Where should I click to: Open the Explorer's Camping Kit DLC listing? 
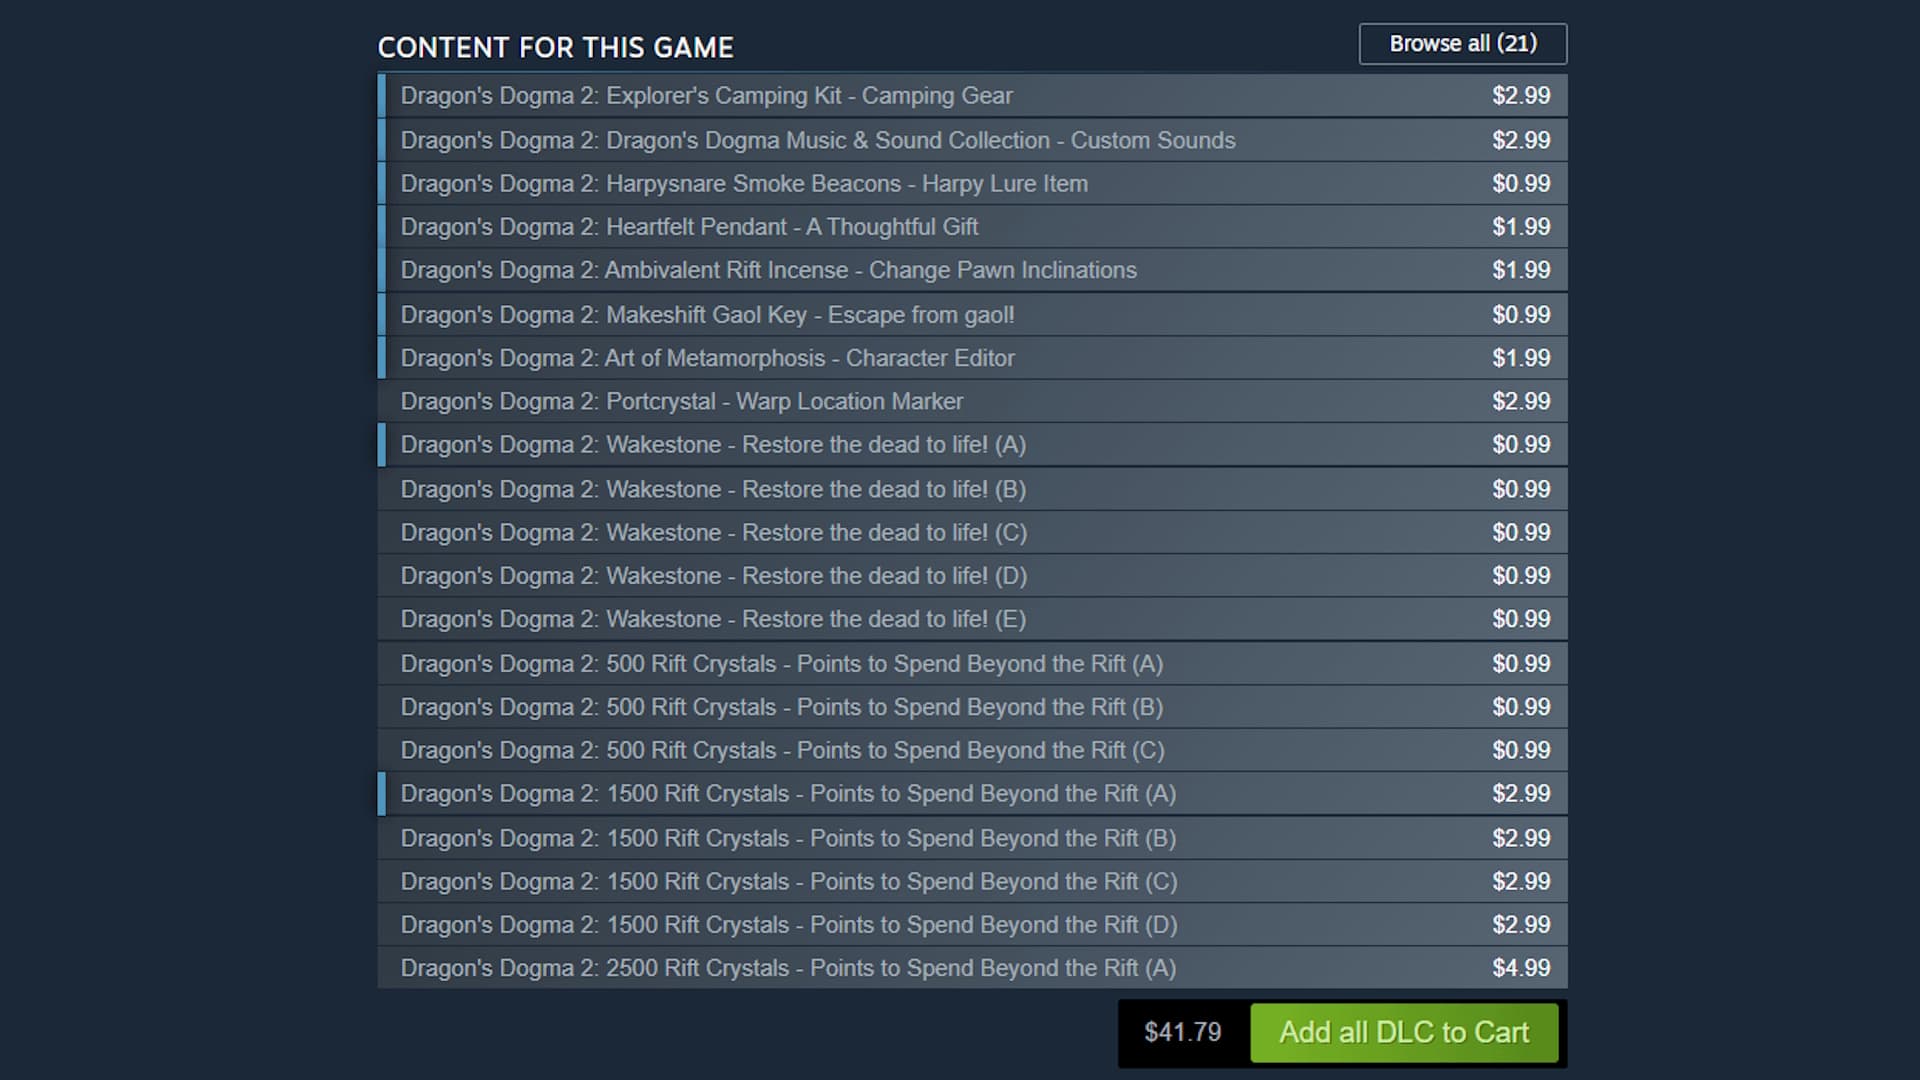pos(706,96)
